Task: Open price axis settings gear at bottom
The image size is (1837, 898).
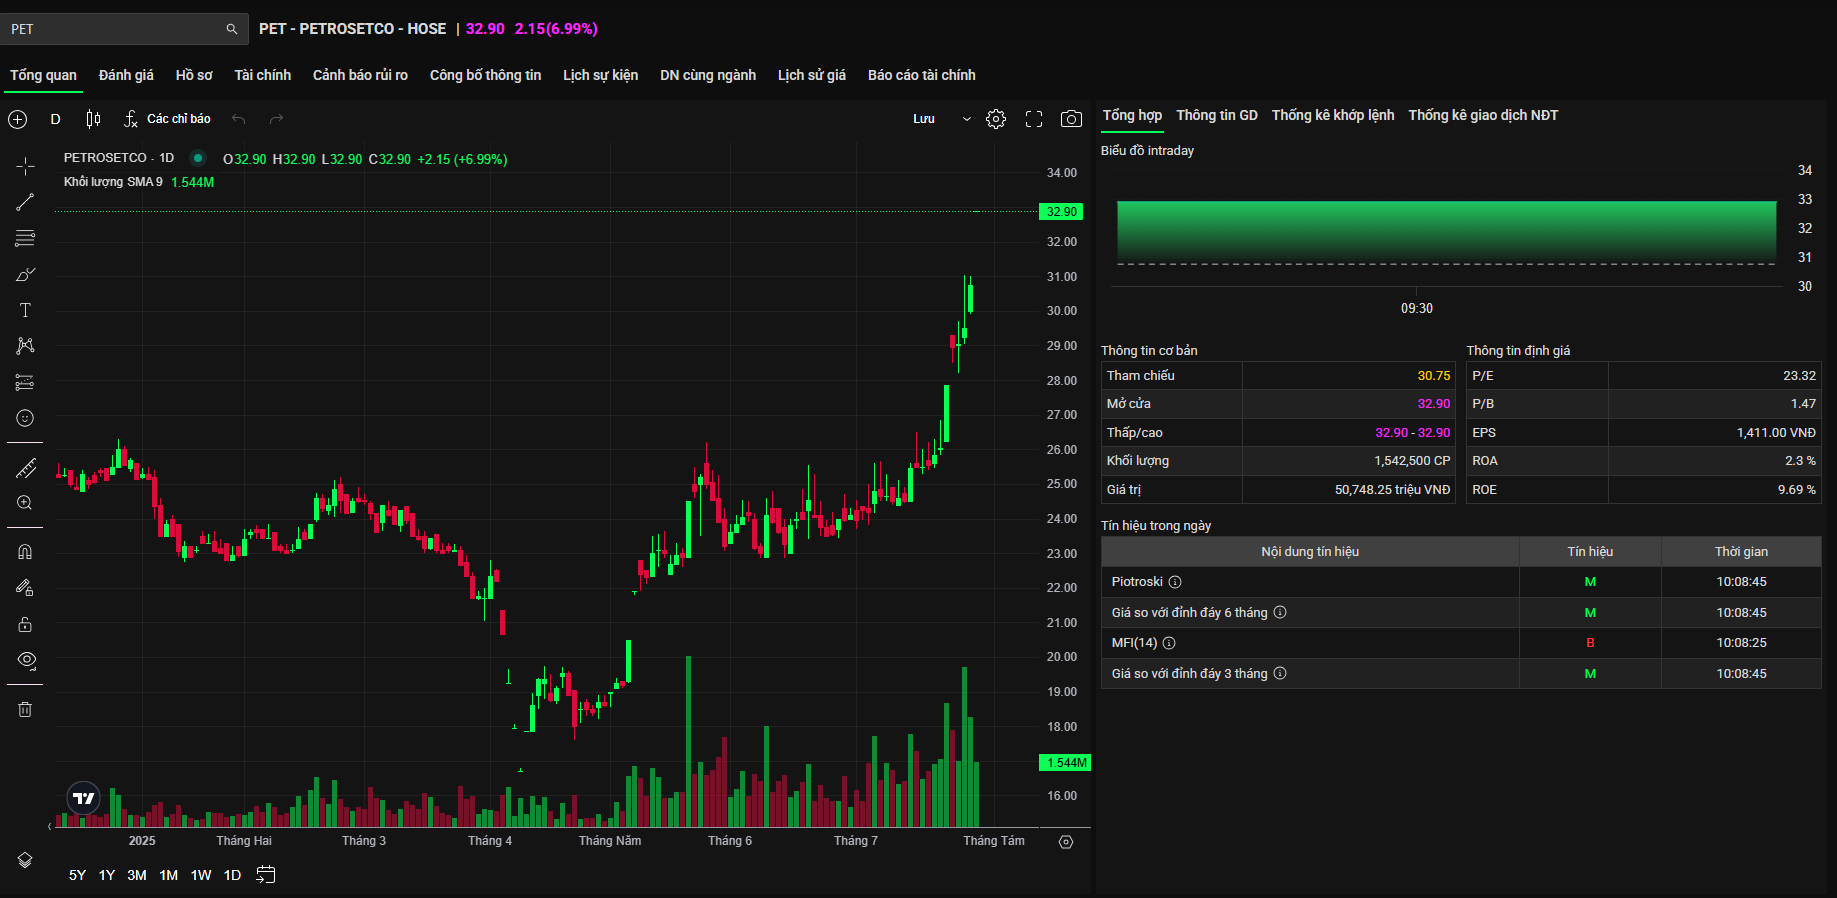Action: 1066,842
